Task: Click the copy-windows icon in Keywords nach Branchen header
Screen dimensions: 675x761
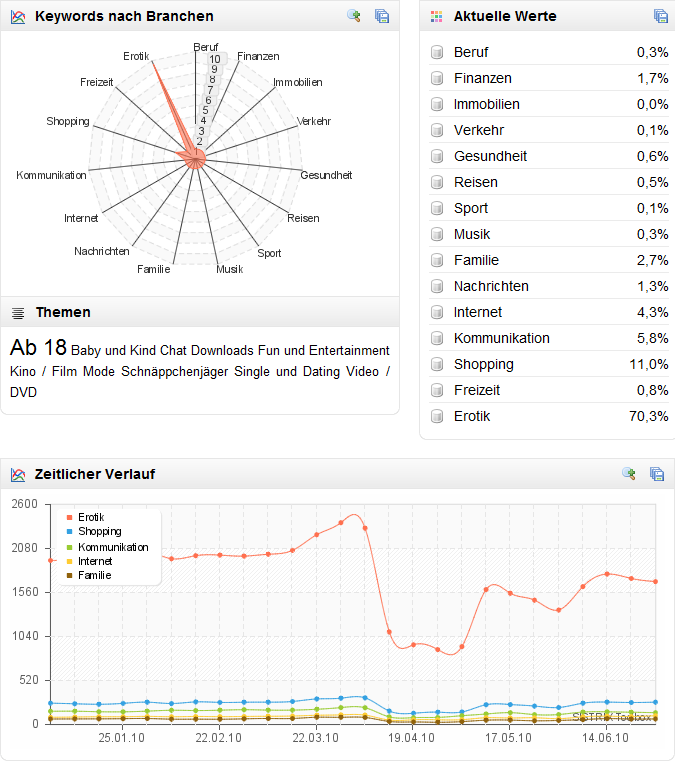Action: pyautogui.click(x=381, y=15)
